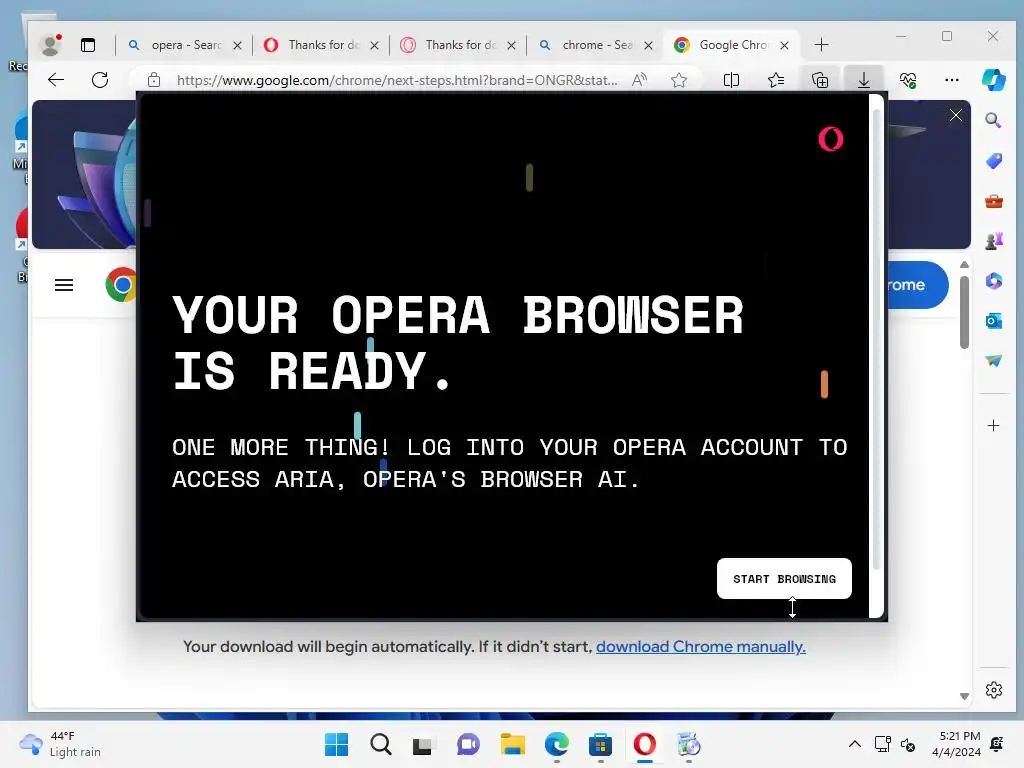
Task: Close the Google Chrome tab
Action: (784, 45)
